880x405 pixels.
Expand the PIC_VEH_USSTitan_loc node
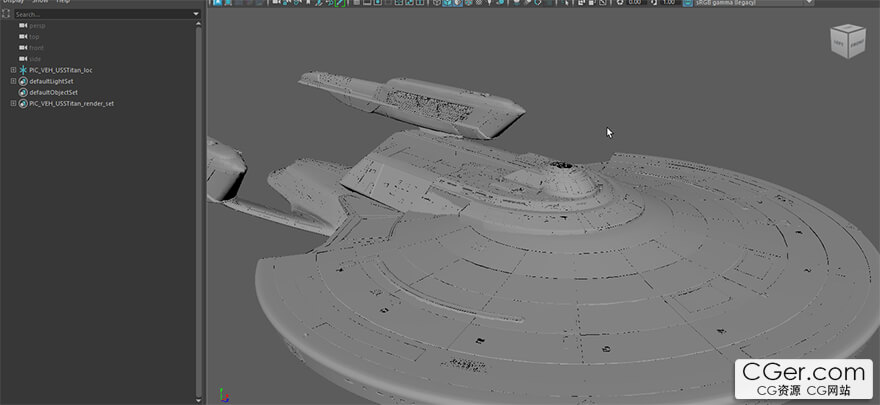click(13, 70)
